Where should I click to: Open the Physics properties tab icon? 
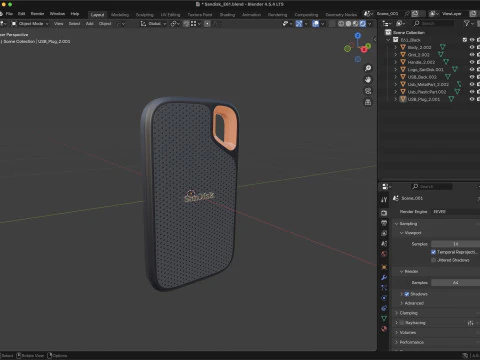click(384, 298)
